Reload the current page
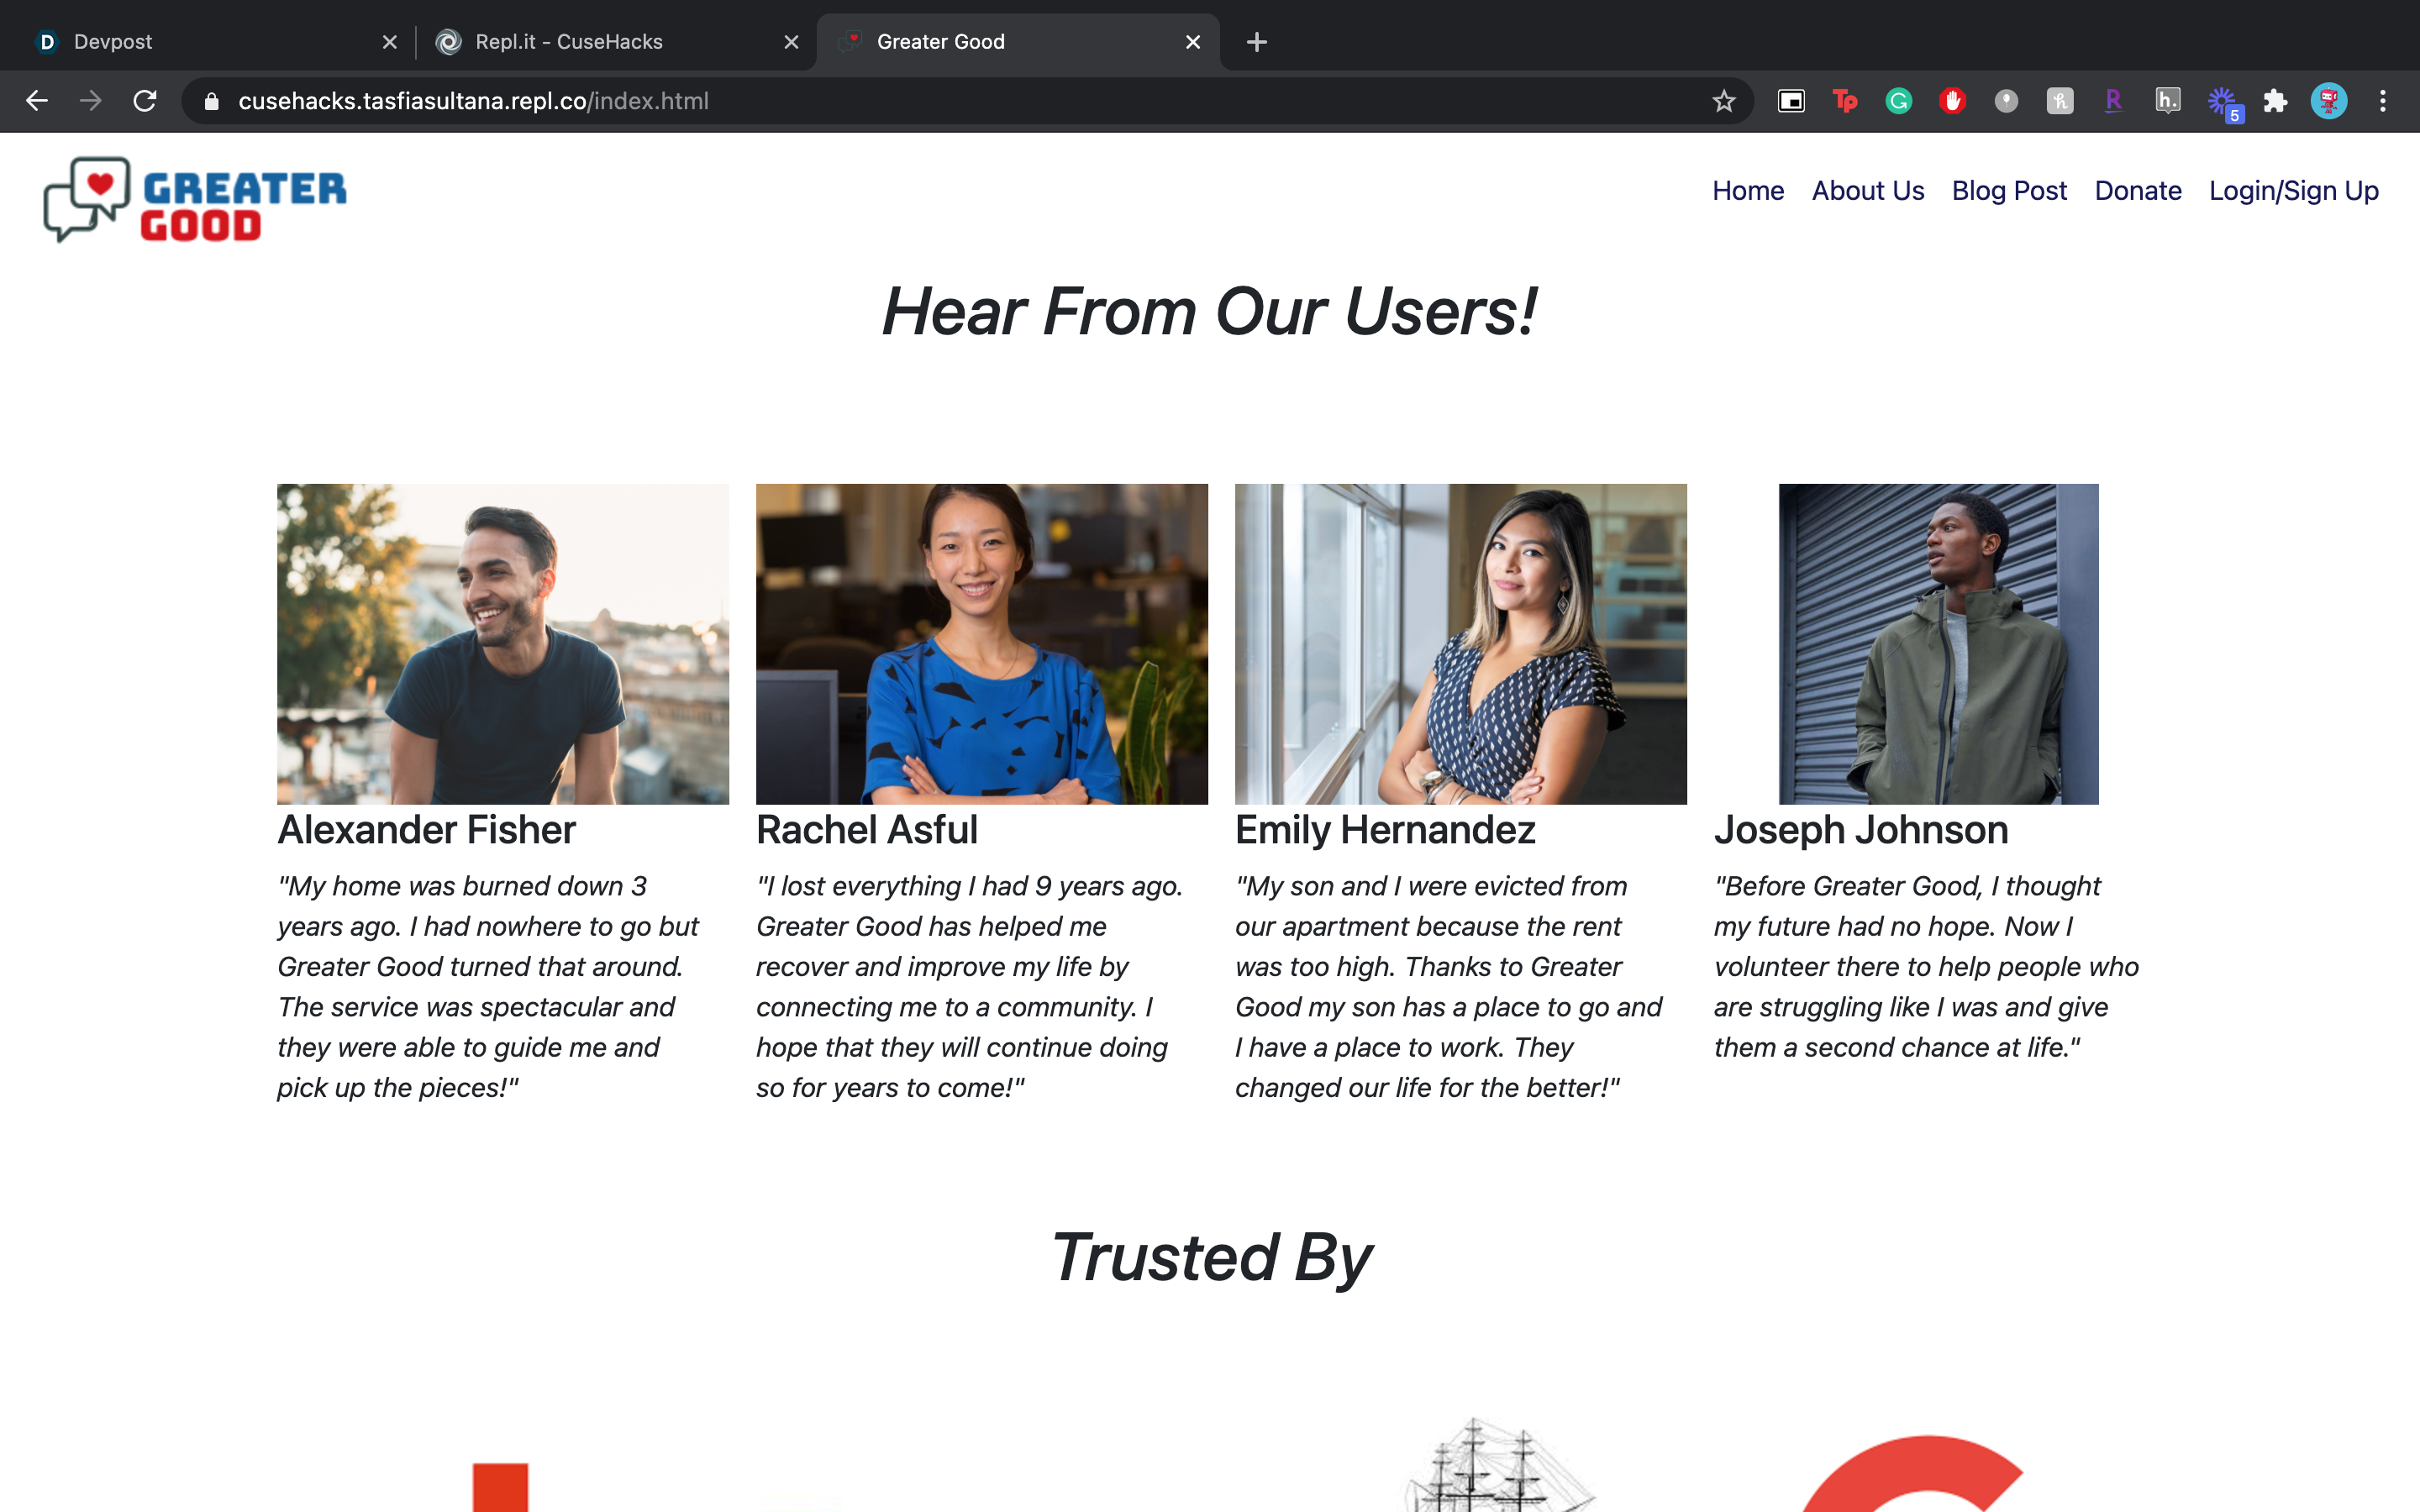The image size is (2420, 1512). (x=145, y=101)
